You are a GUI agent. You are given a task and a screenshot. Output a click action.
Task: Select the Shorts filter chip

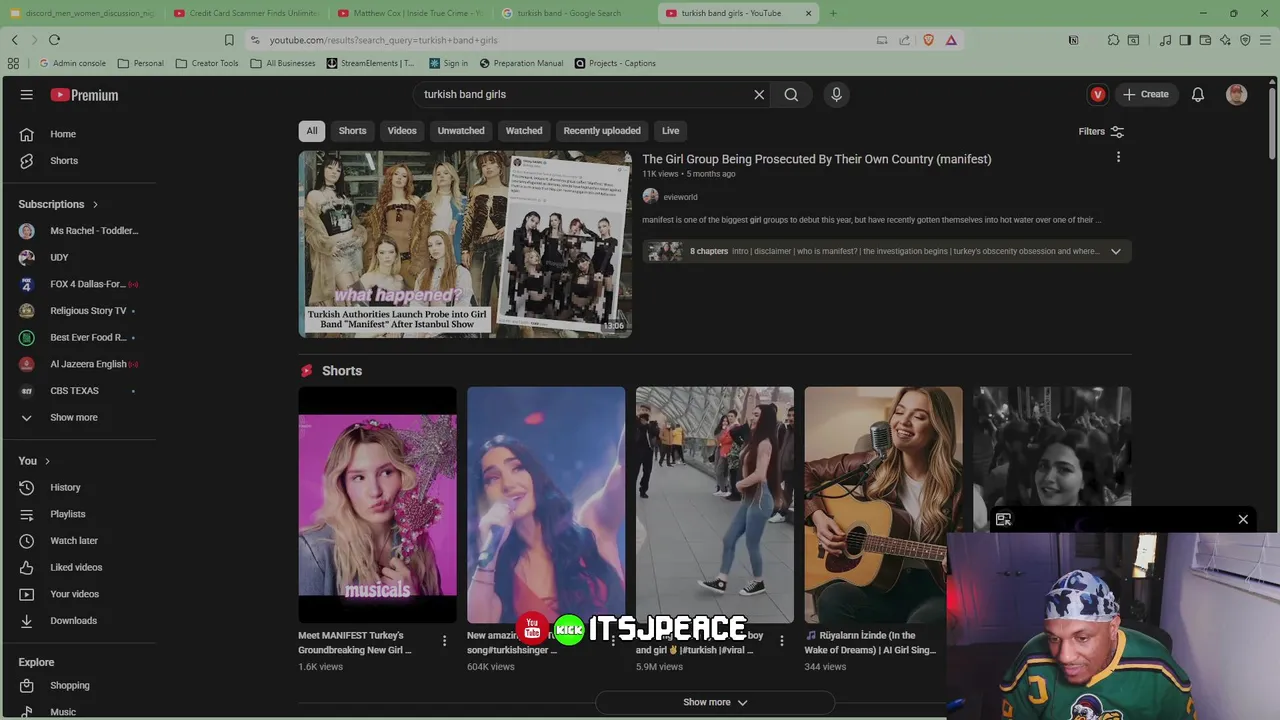click(x=352, y=131)
